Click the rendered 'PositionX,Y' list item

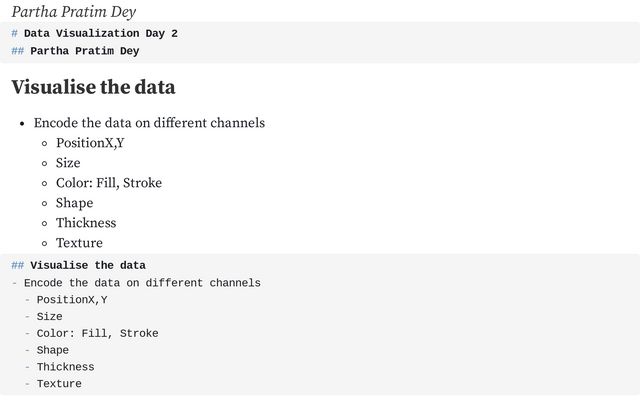90,143
